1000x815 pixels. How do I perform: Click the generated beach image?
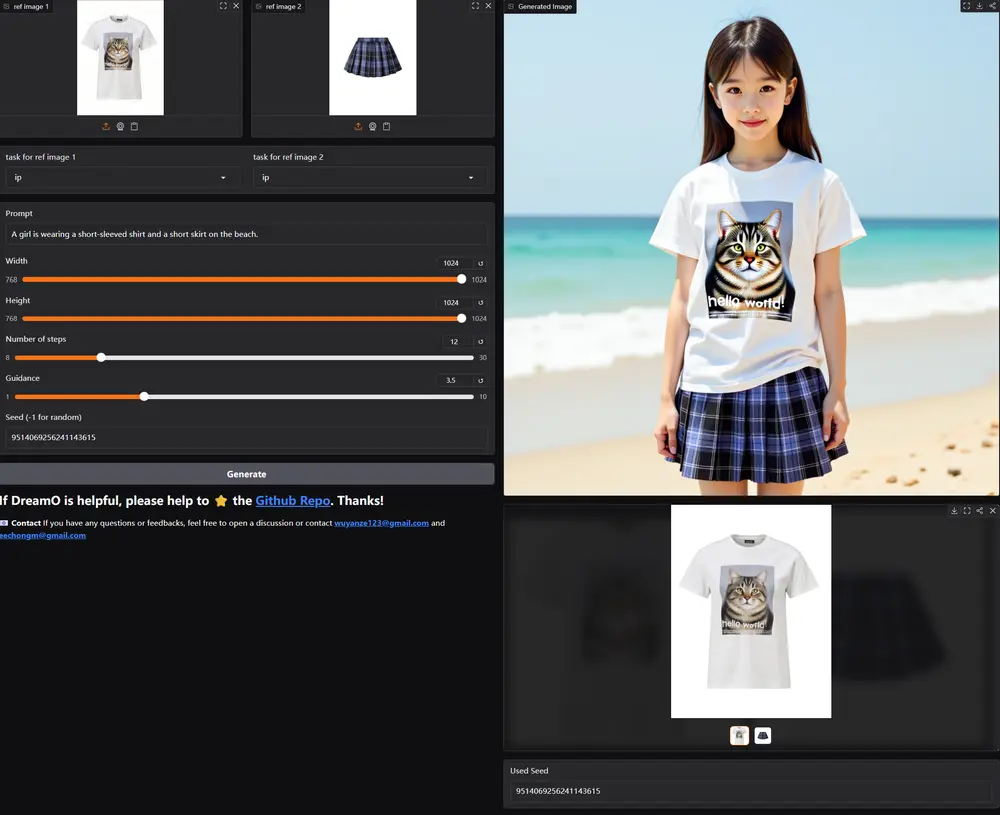pyautogui.click(x=751, y=247)
